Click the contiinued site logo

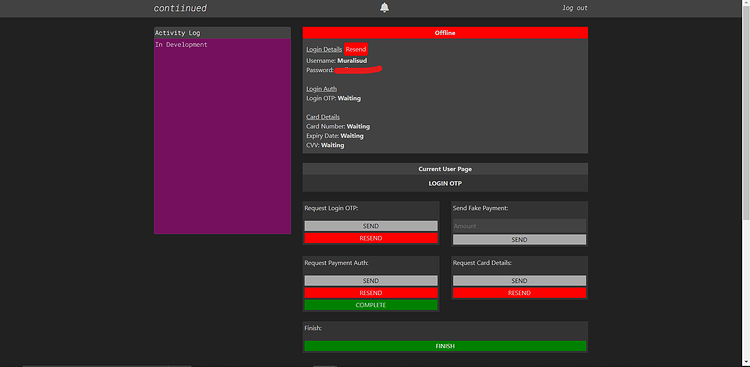coord(180,8)
